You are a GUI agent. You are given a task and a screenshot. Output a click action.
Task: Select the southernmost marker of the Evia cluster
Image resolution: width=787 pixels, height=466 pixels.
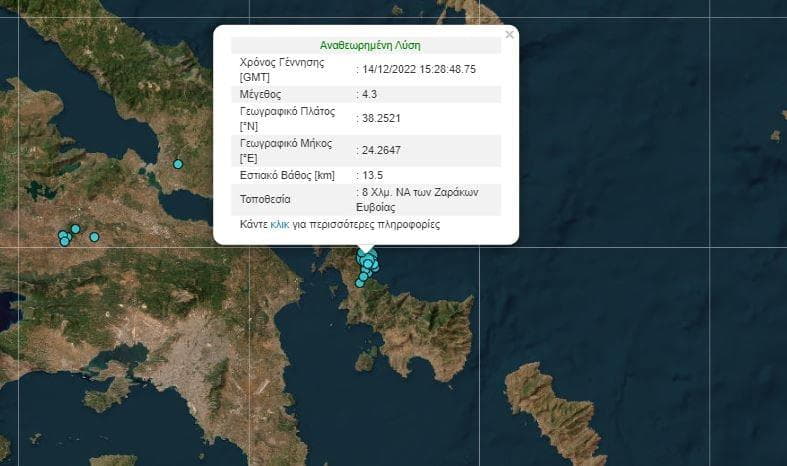(360, 283)
